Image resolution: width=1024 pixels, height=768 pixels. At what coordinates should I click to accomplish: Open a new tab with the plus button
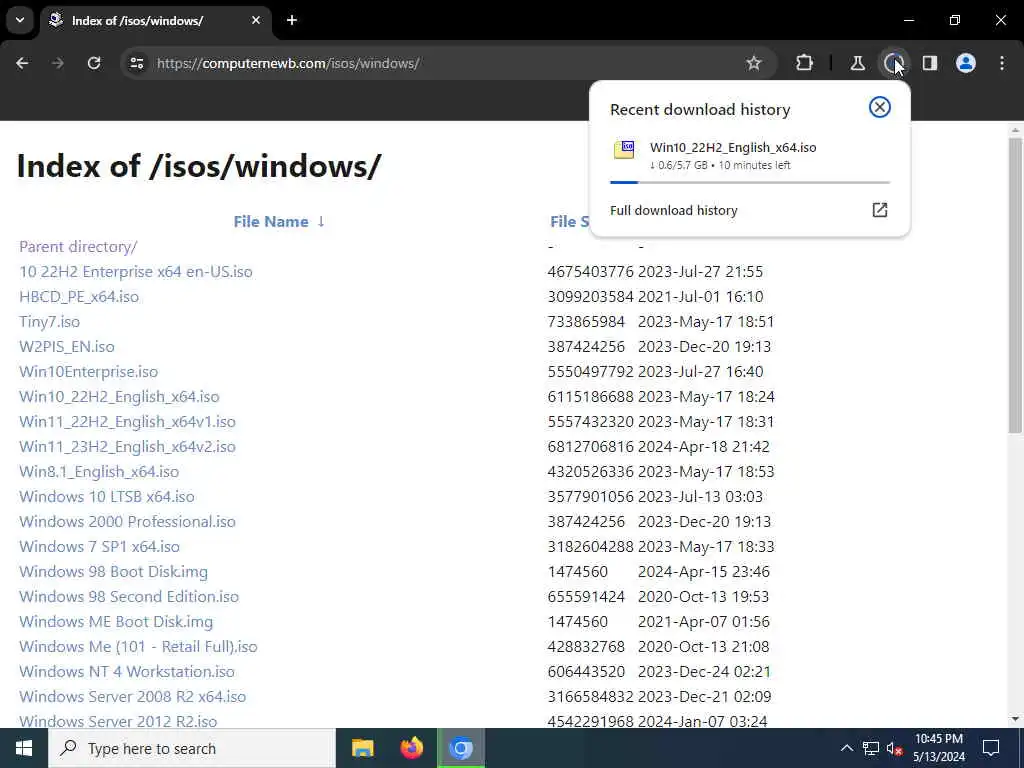click(292, 20)
